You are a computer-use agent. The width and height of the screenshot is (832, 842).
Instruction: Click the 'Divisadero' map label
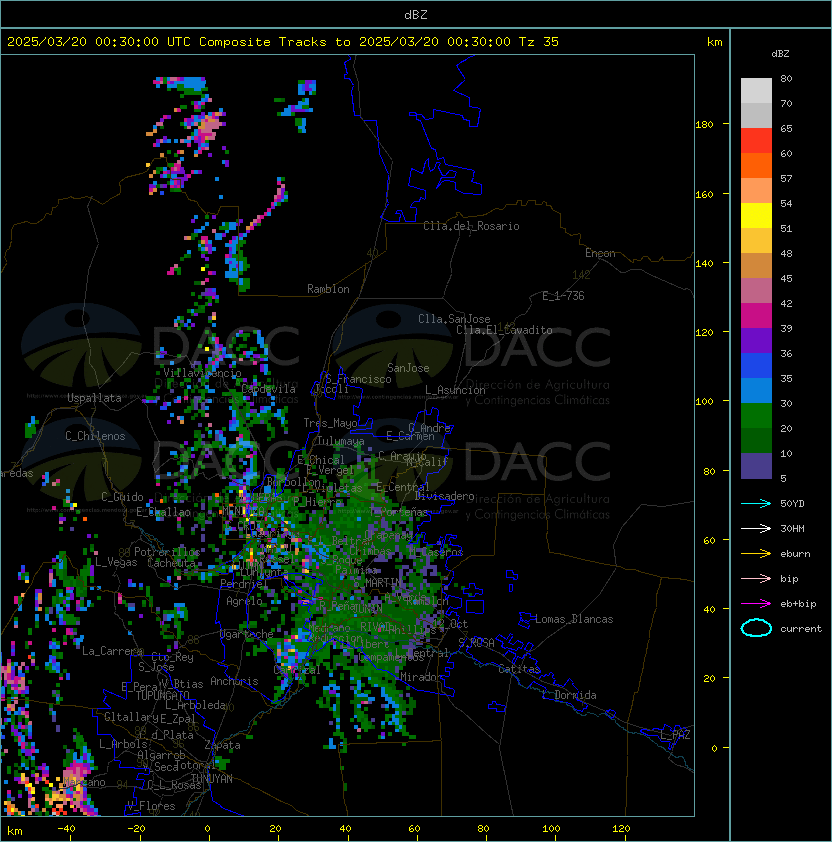444,496
